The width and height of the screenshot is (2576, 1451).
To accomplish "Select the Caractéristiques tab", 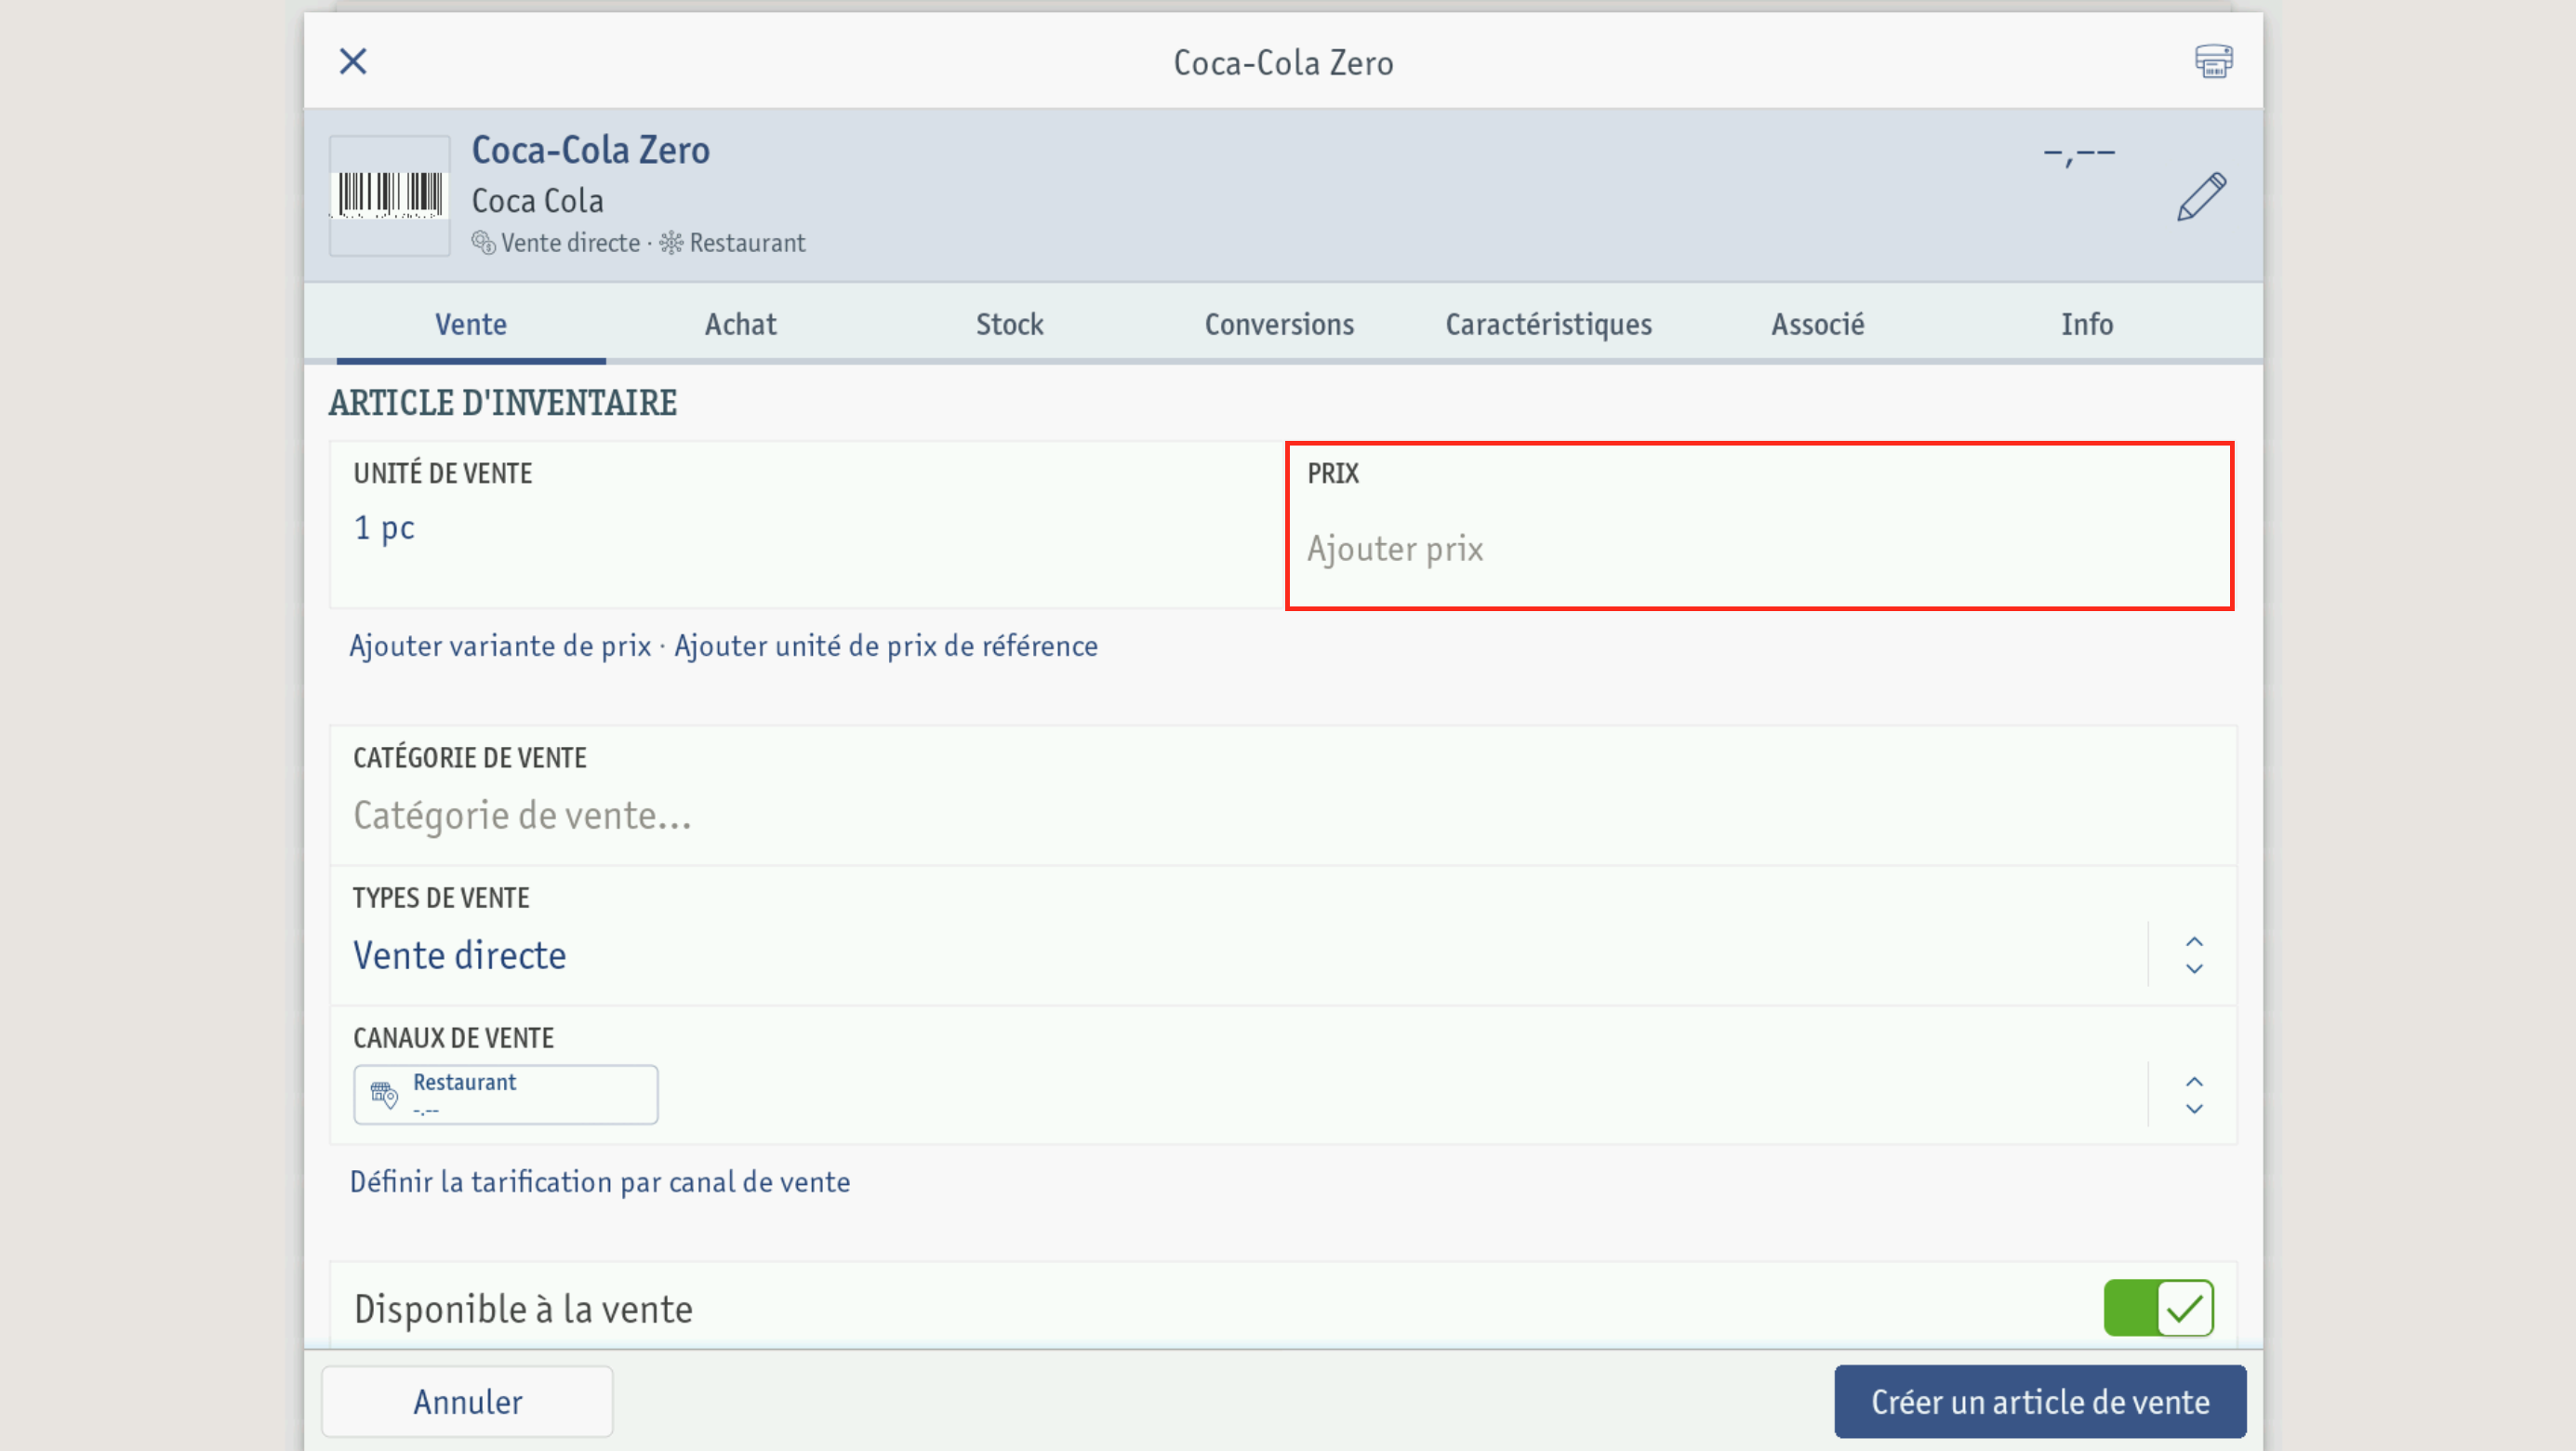I will pos(1548,324).
